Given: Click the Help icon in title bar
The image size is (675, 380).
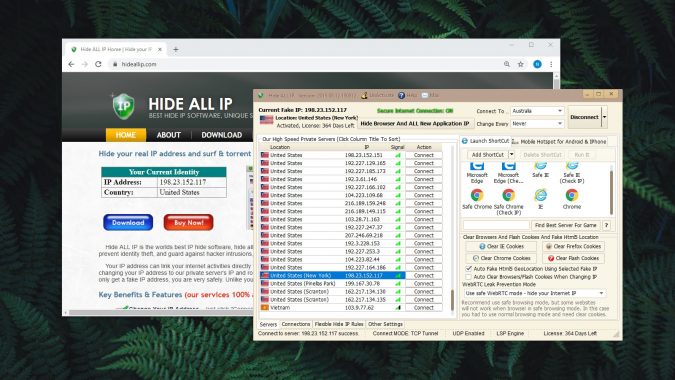Looking at the screenshot, I should tap(401, 96).
